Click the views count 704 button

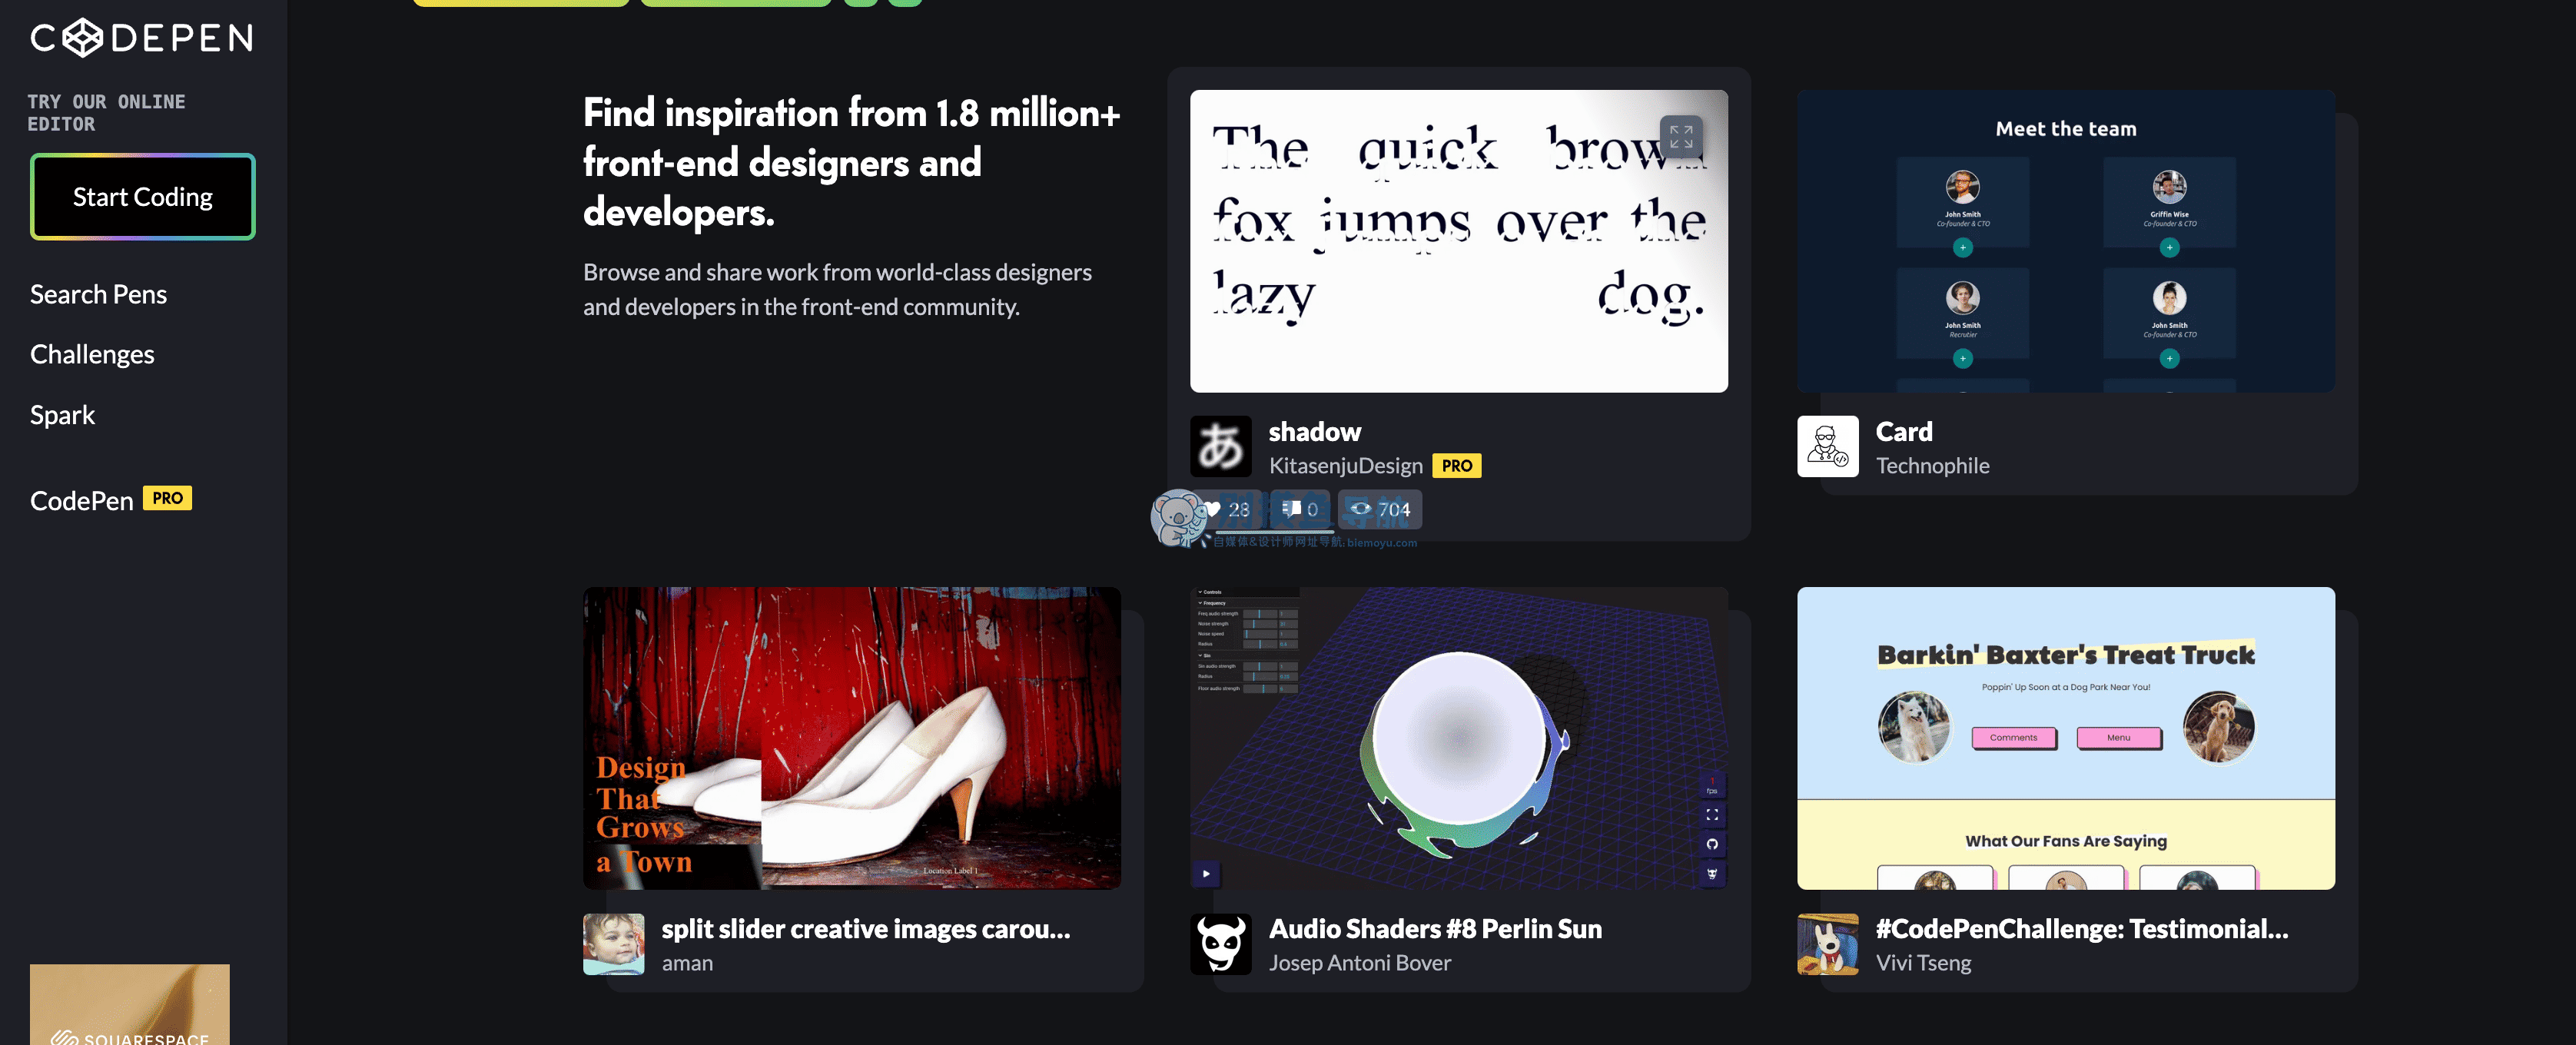[x=1379, y=510]
